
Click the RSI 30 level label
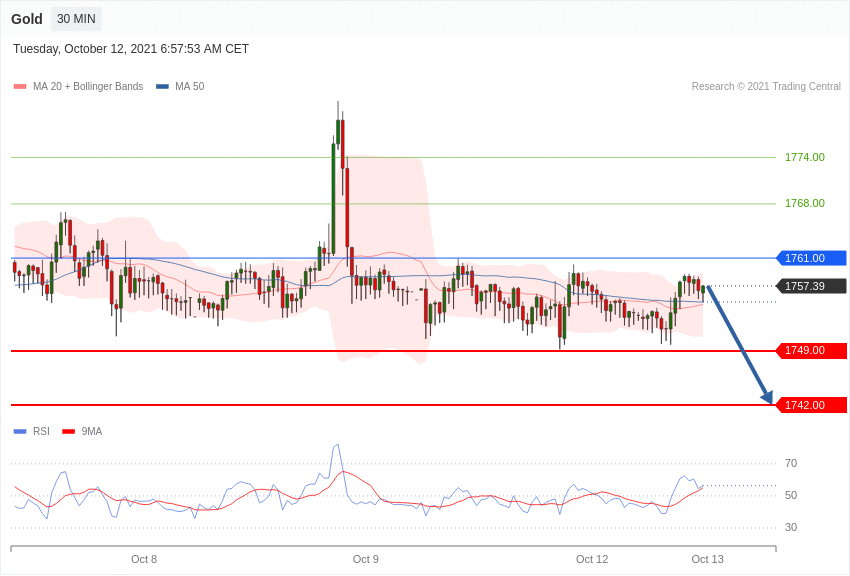pyautogui.click(x=791, y=527)
